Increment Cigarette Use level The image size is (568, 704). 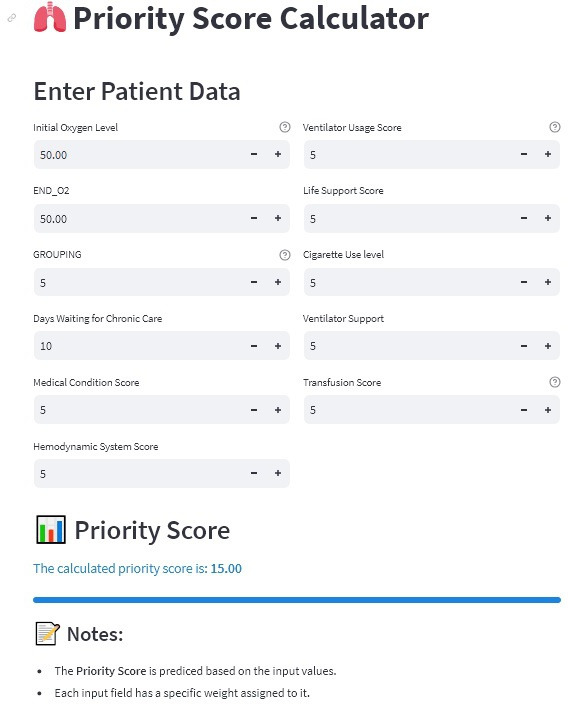coord(548,282)
